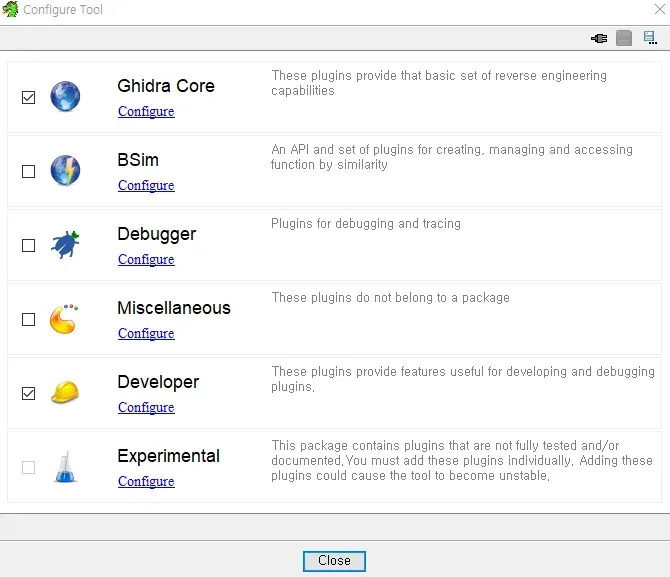Viewport: 670px width, 577px height.
Task: Click the 'Configure Tool' window title
Action: pos(63,9)
